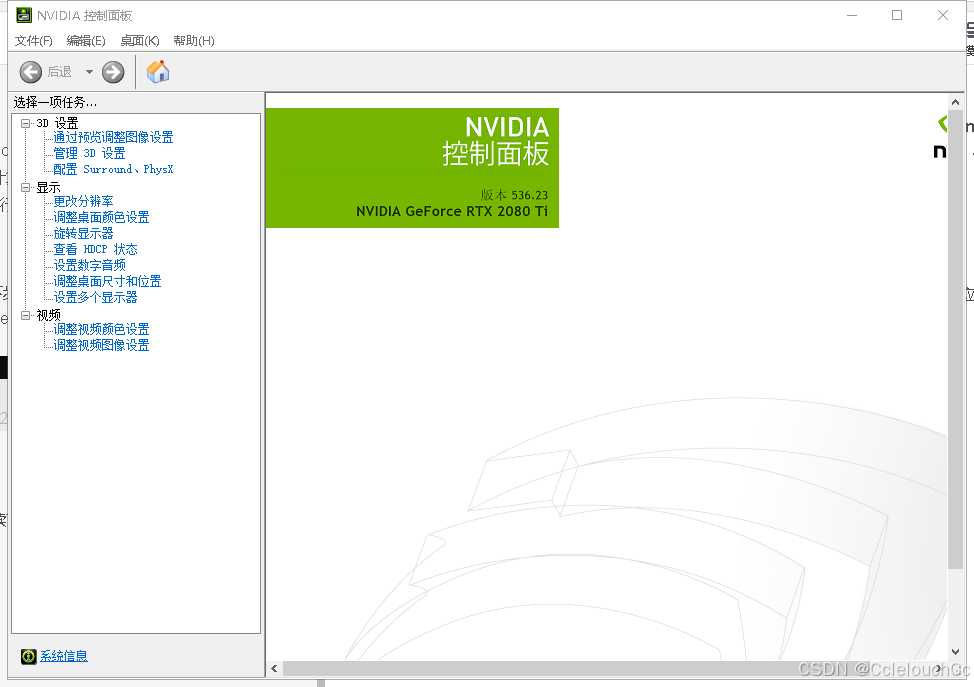
Task: Minimize the NVIDIA 控制面板 window
Action: (x=852, y=16)
